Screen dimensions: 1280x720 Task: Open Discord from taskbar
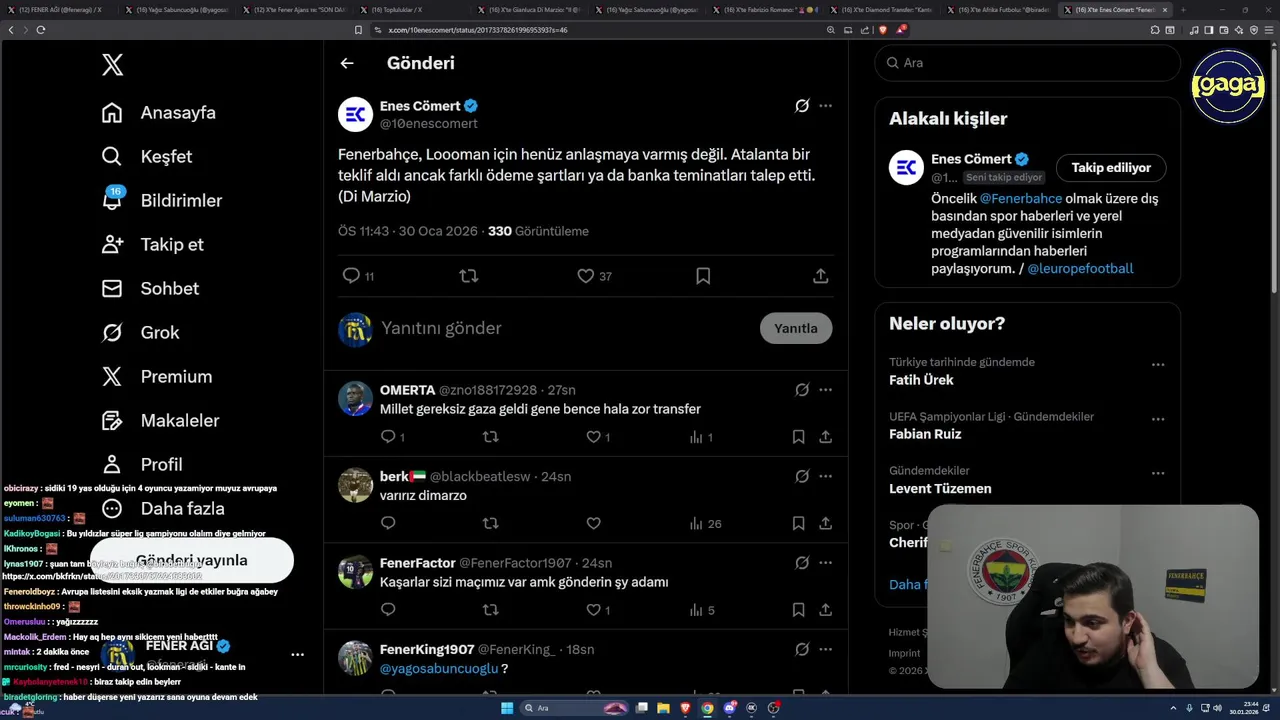point(730,708)
